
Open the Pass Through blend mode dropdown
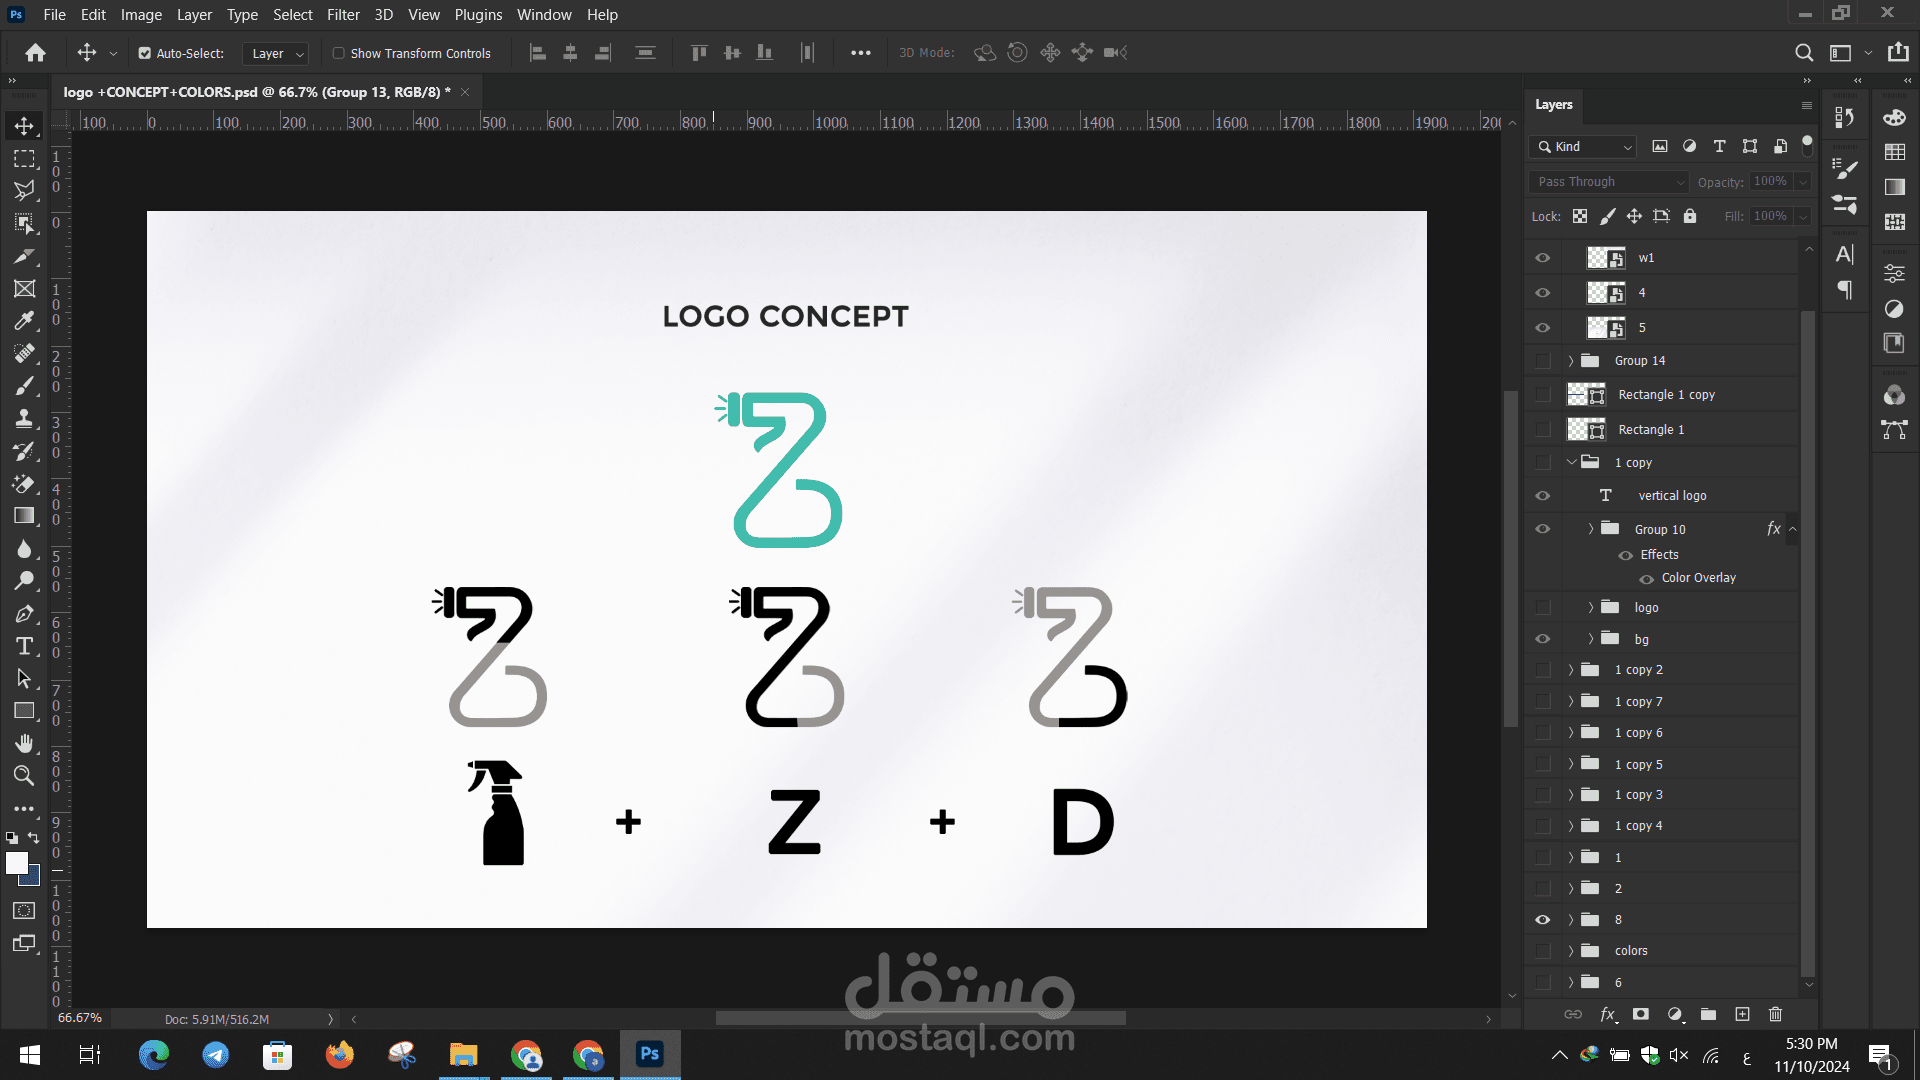point(1608,182)
